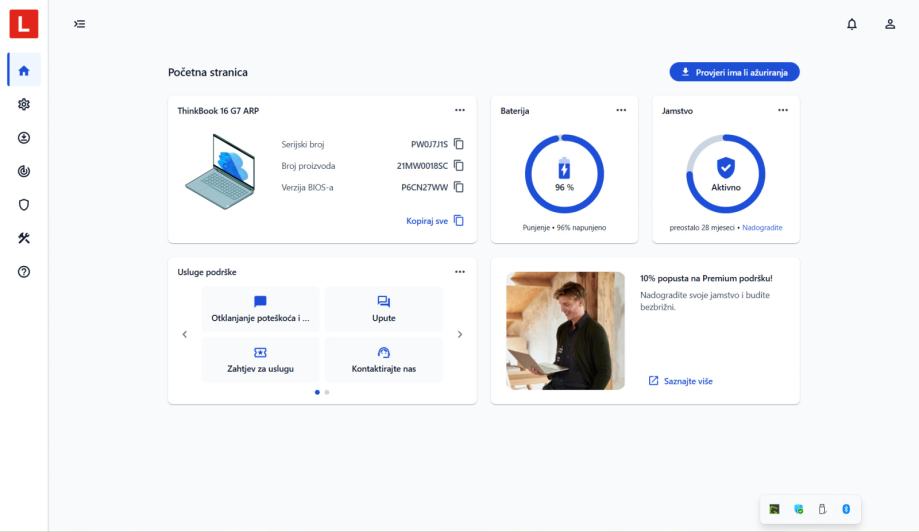The image size is (919, 532).
Task: Click Saznajte više link
Action: click(680, 381)
